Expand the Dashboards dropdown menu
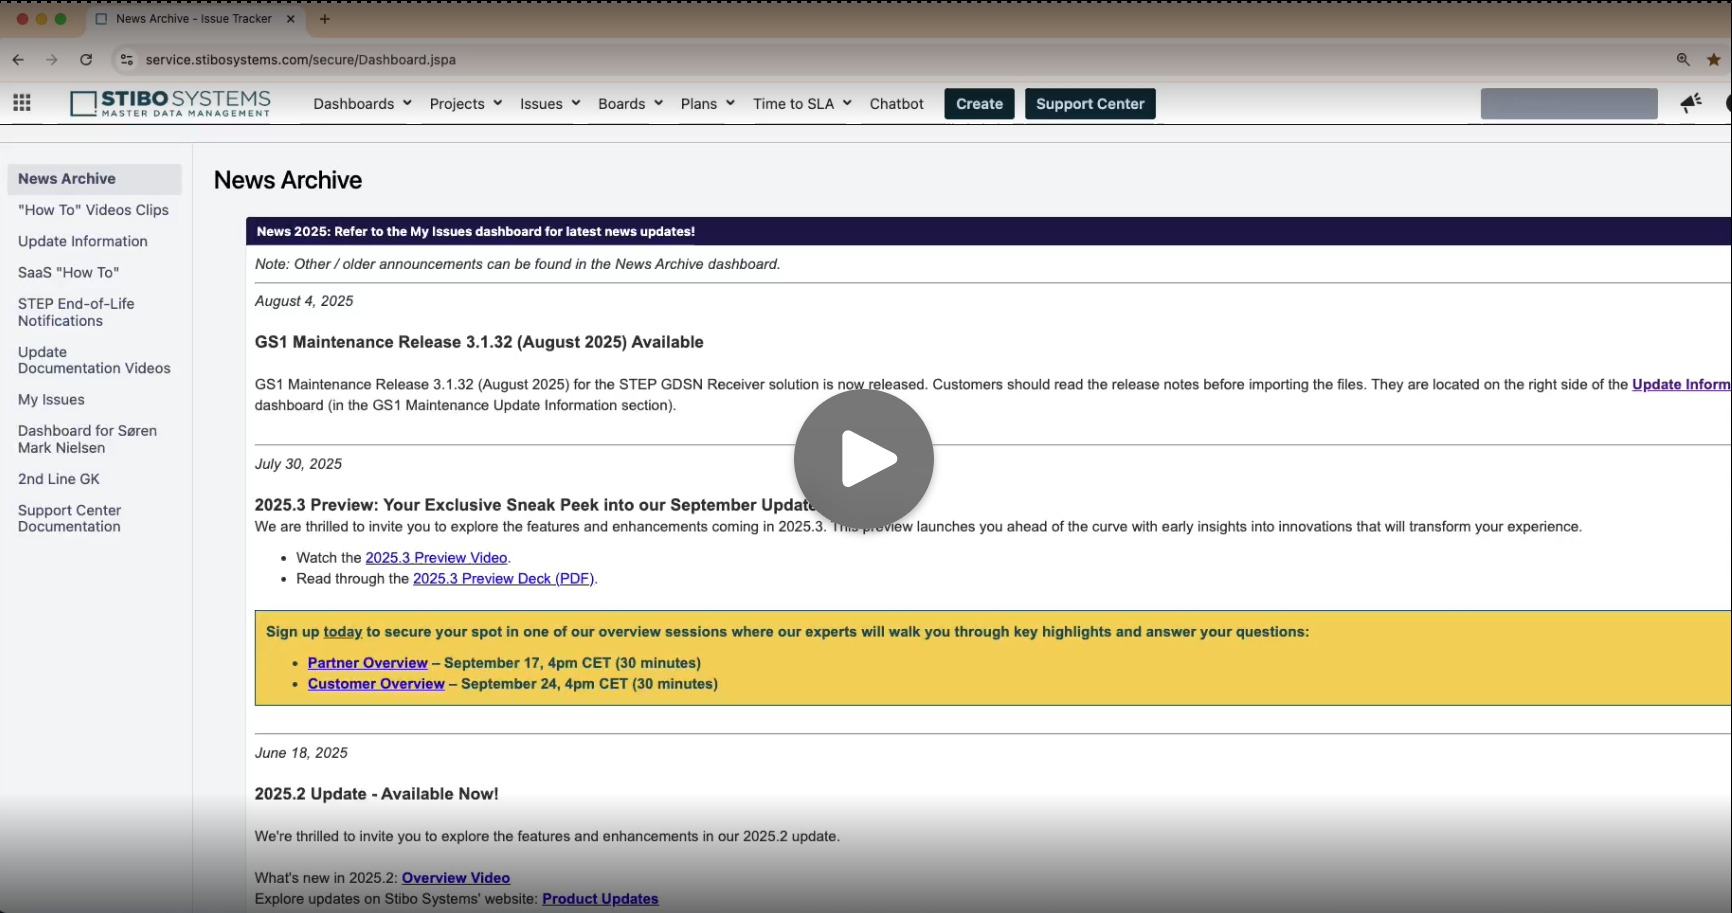The width and height of the screenshot is (1732, 913). coord(362,104)
